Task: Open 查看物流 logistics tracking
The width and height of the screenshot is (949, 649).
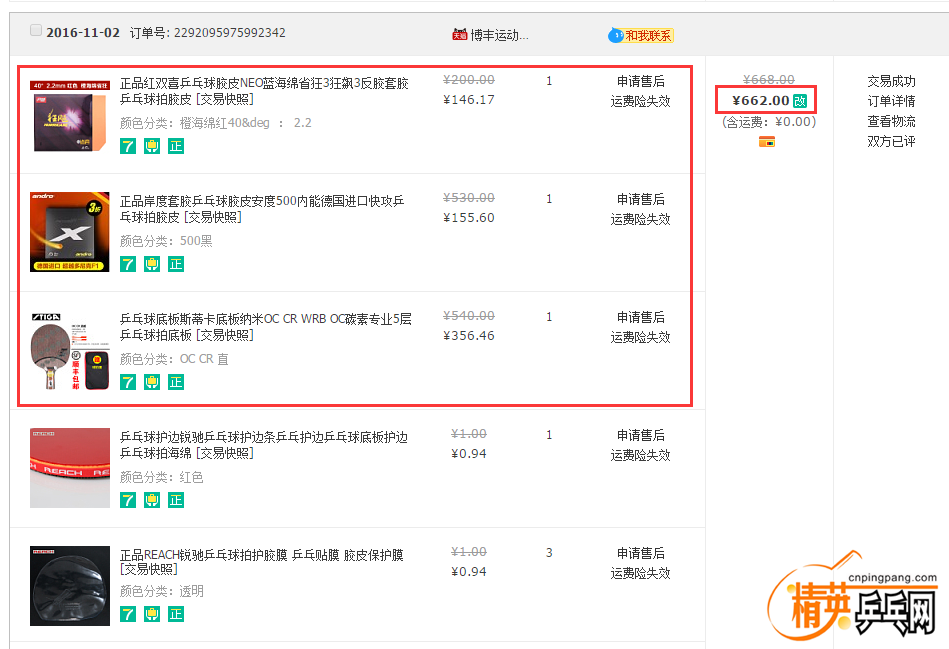Action: click(891, 121)
